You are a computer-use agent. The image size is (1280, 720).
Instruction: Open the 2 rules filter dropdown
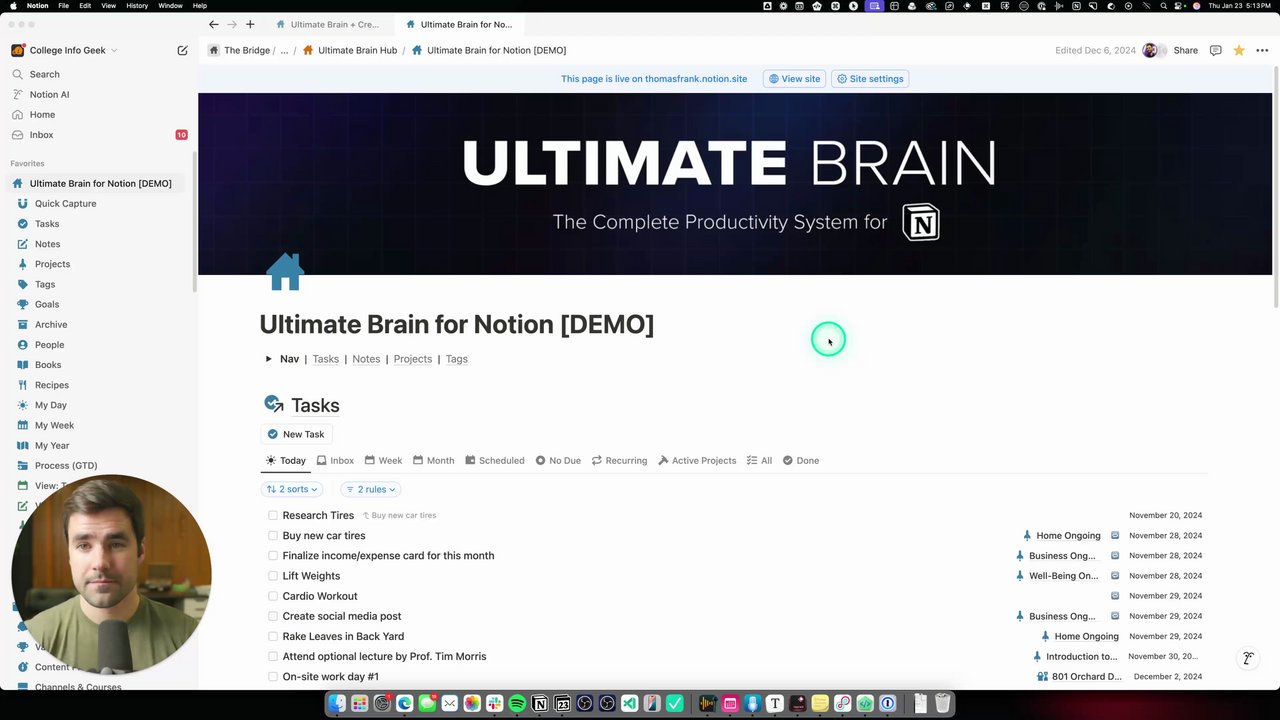(x=370, y=489)
